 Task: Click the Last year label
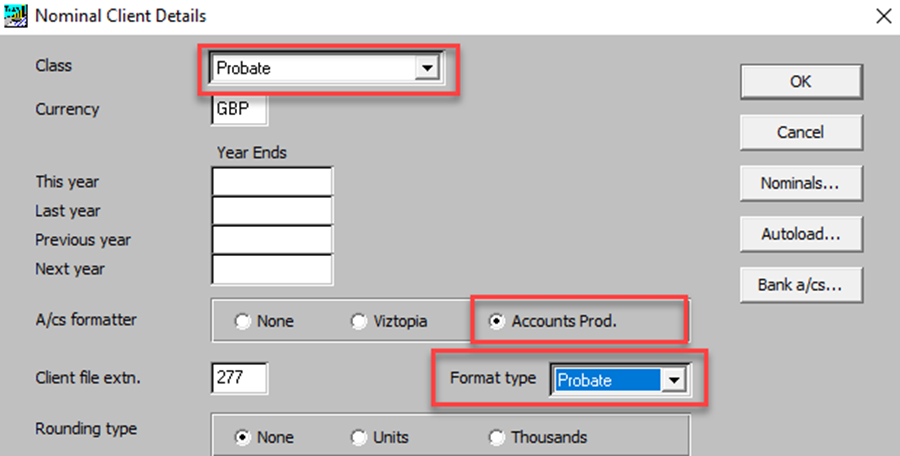pos(68,211)
